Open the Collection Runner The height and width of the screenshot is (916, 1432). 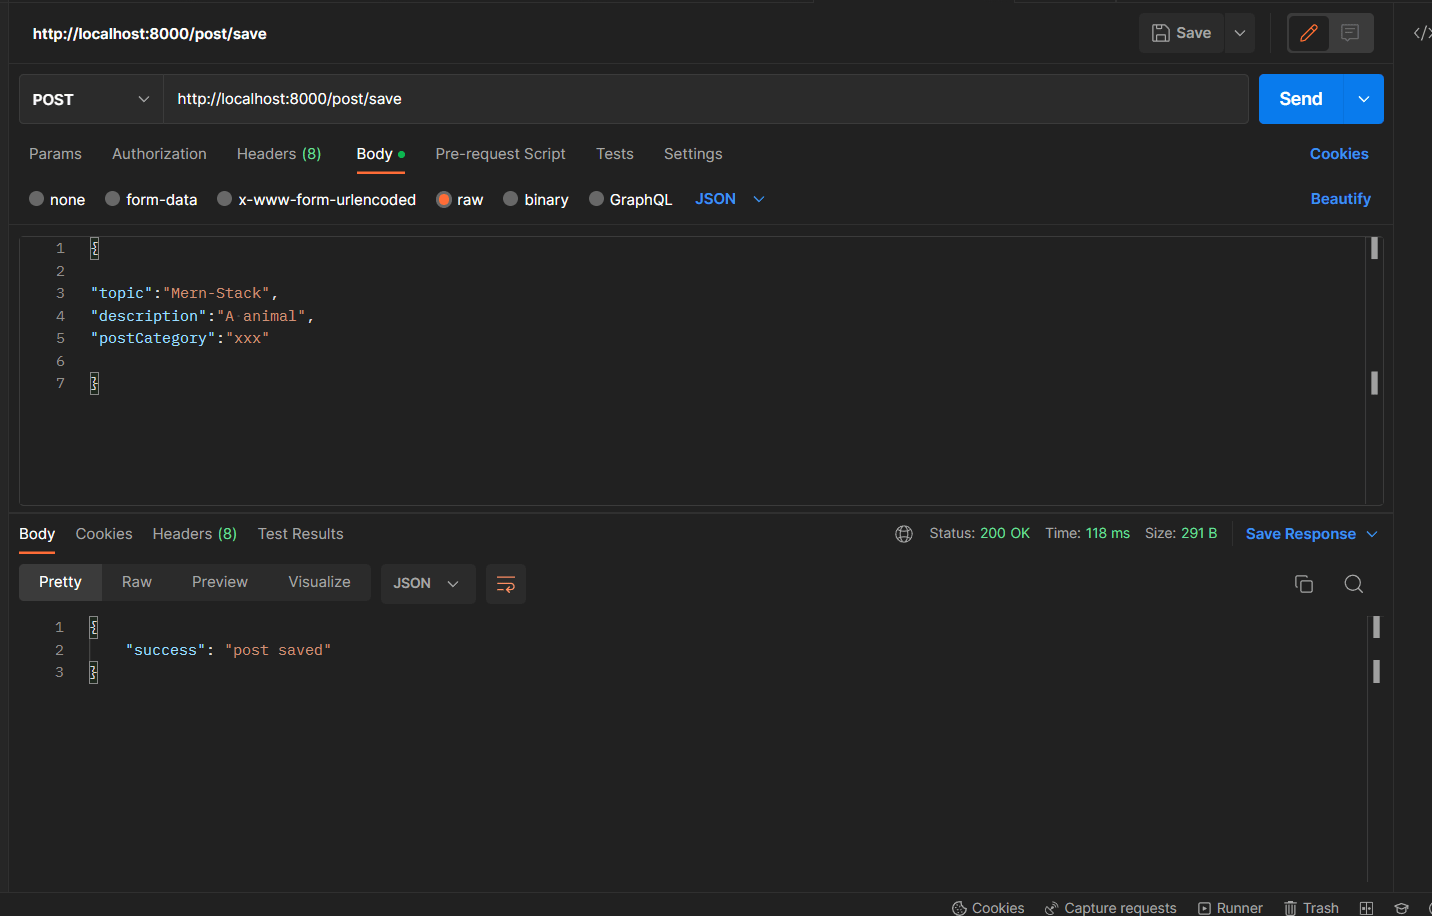[1229, 907]
